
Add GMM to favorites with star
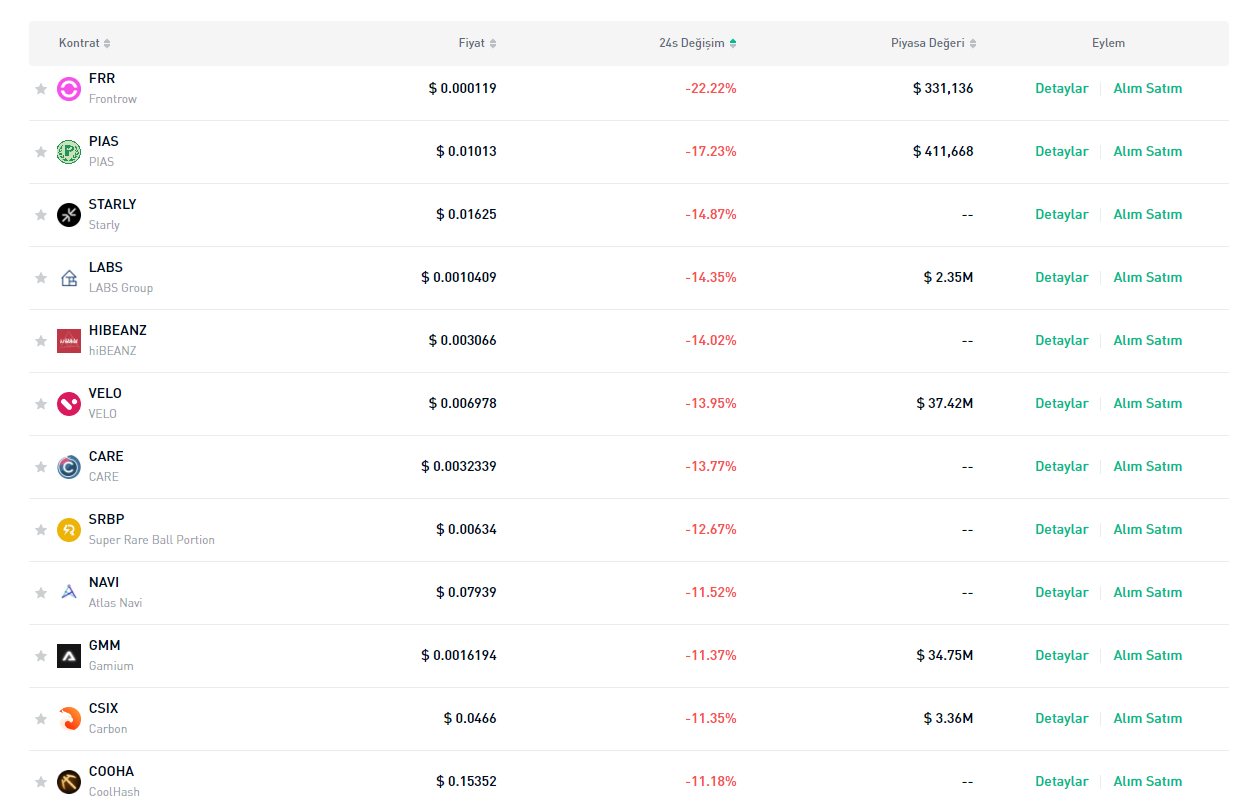[41, 656]
